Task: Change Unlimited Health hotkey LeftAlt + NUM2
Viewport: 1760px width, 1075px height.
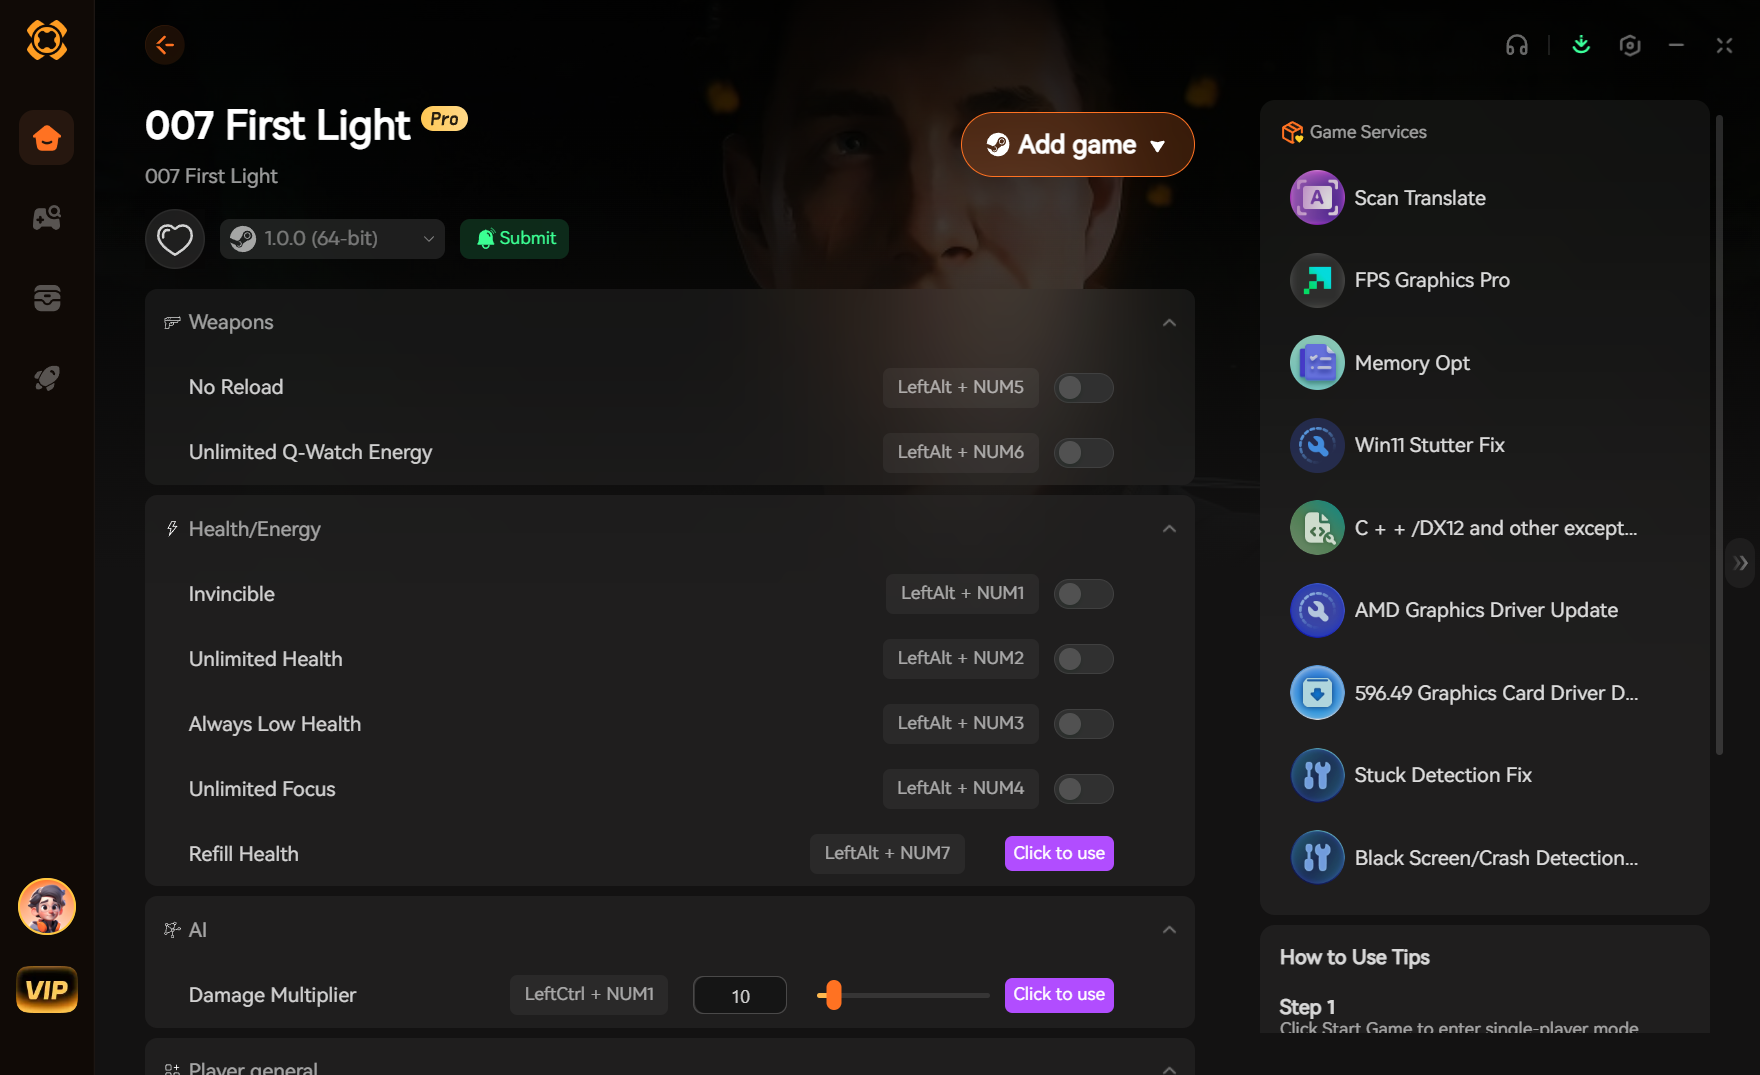Action: pos(960,659)
